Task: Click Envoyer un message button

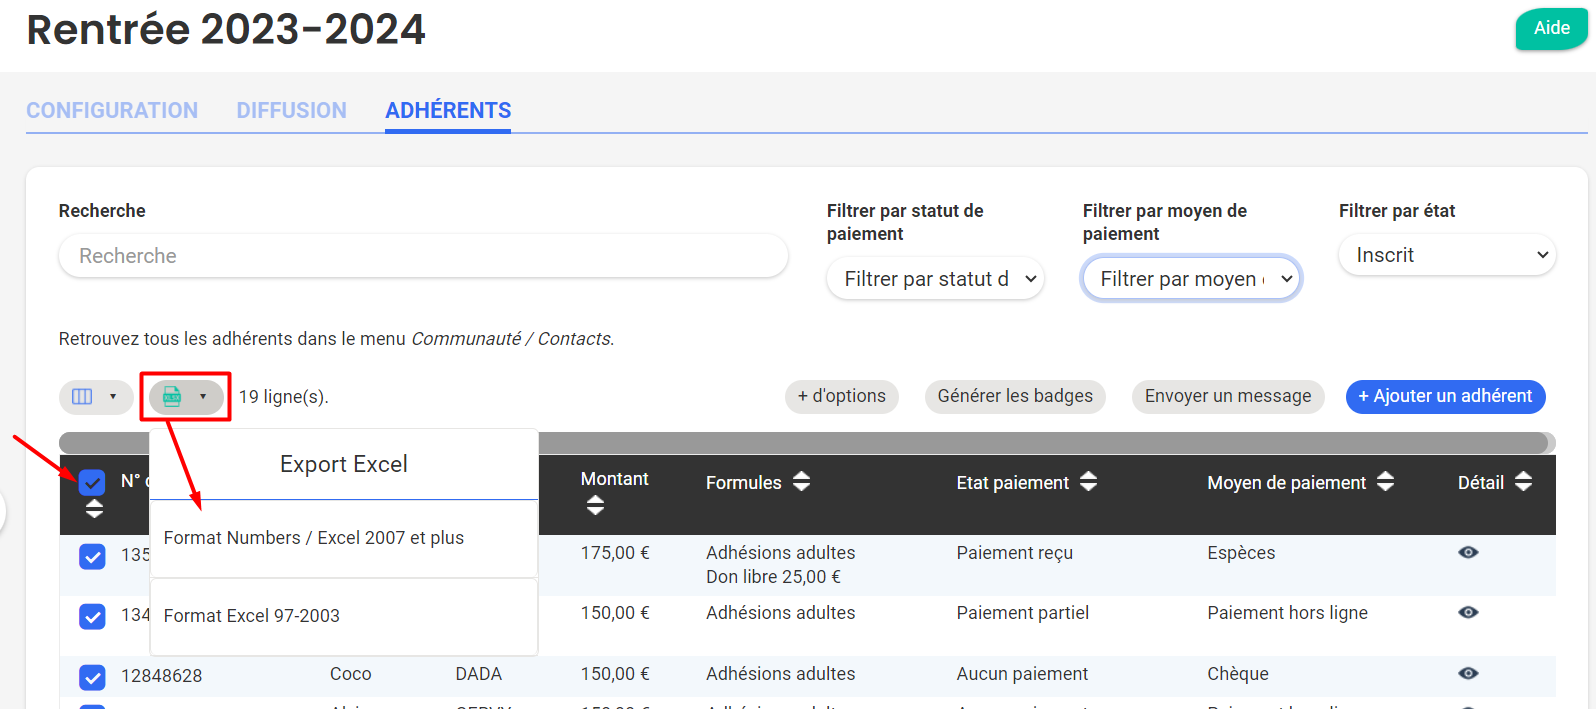Action: pos(1228,396)
